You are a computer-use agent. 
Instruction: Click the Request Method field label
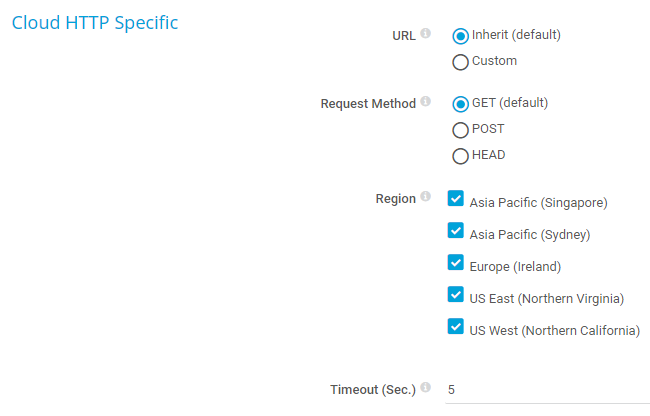[x=367, y=104]
